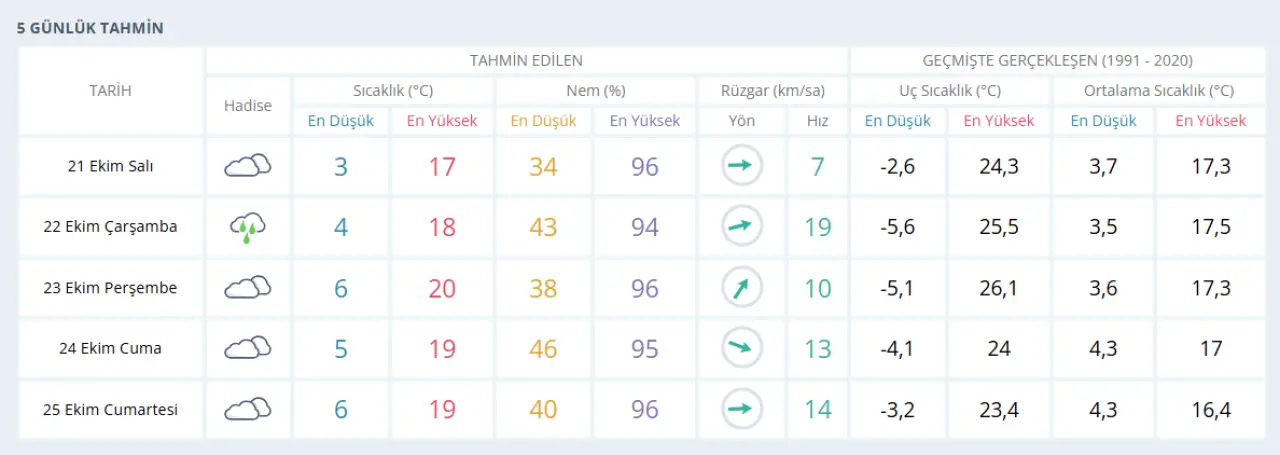Click the wind direction arrow for 23 Ekim
The image size is (1280, 455).
(x=741, y=288)
